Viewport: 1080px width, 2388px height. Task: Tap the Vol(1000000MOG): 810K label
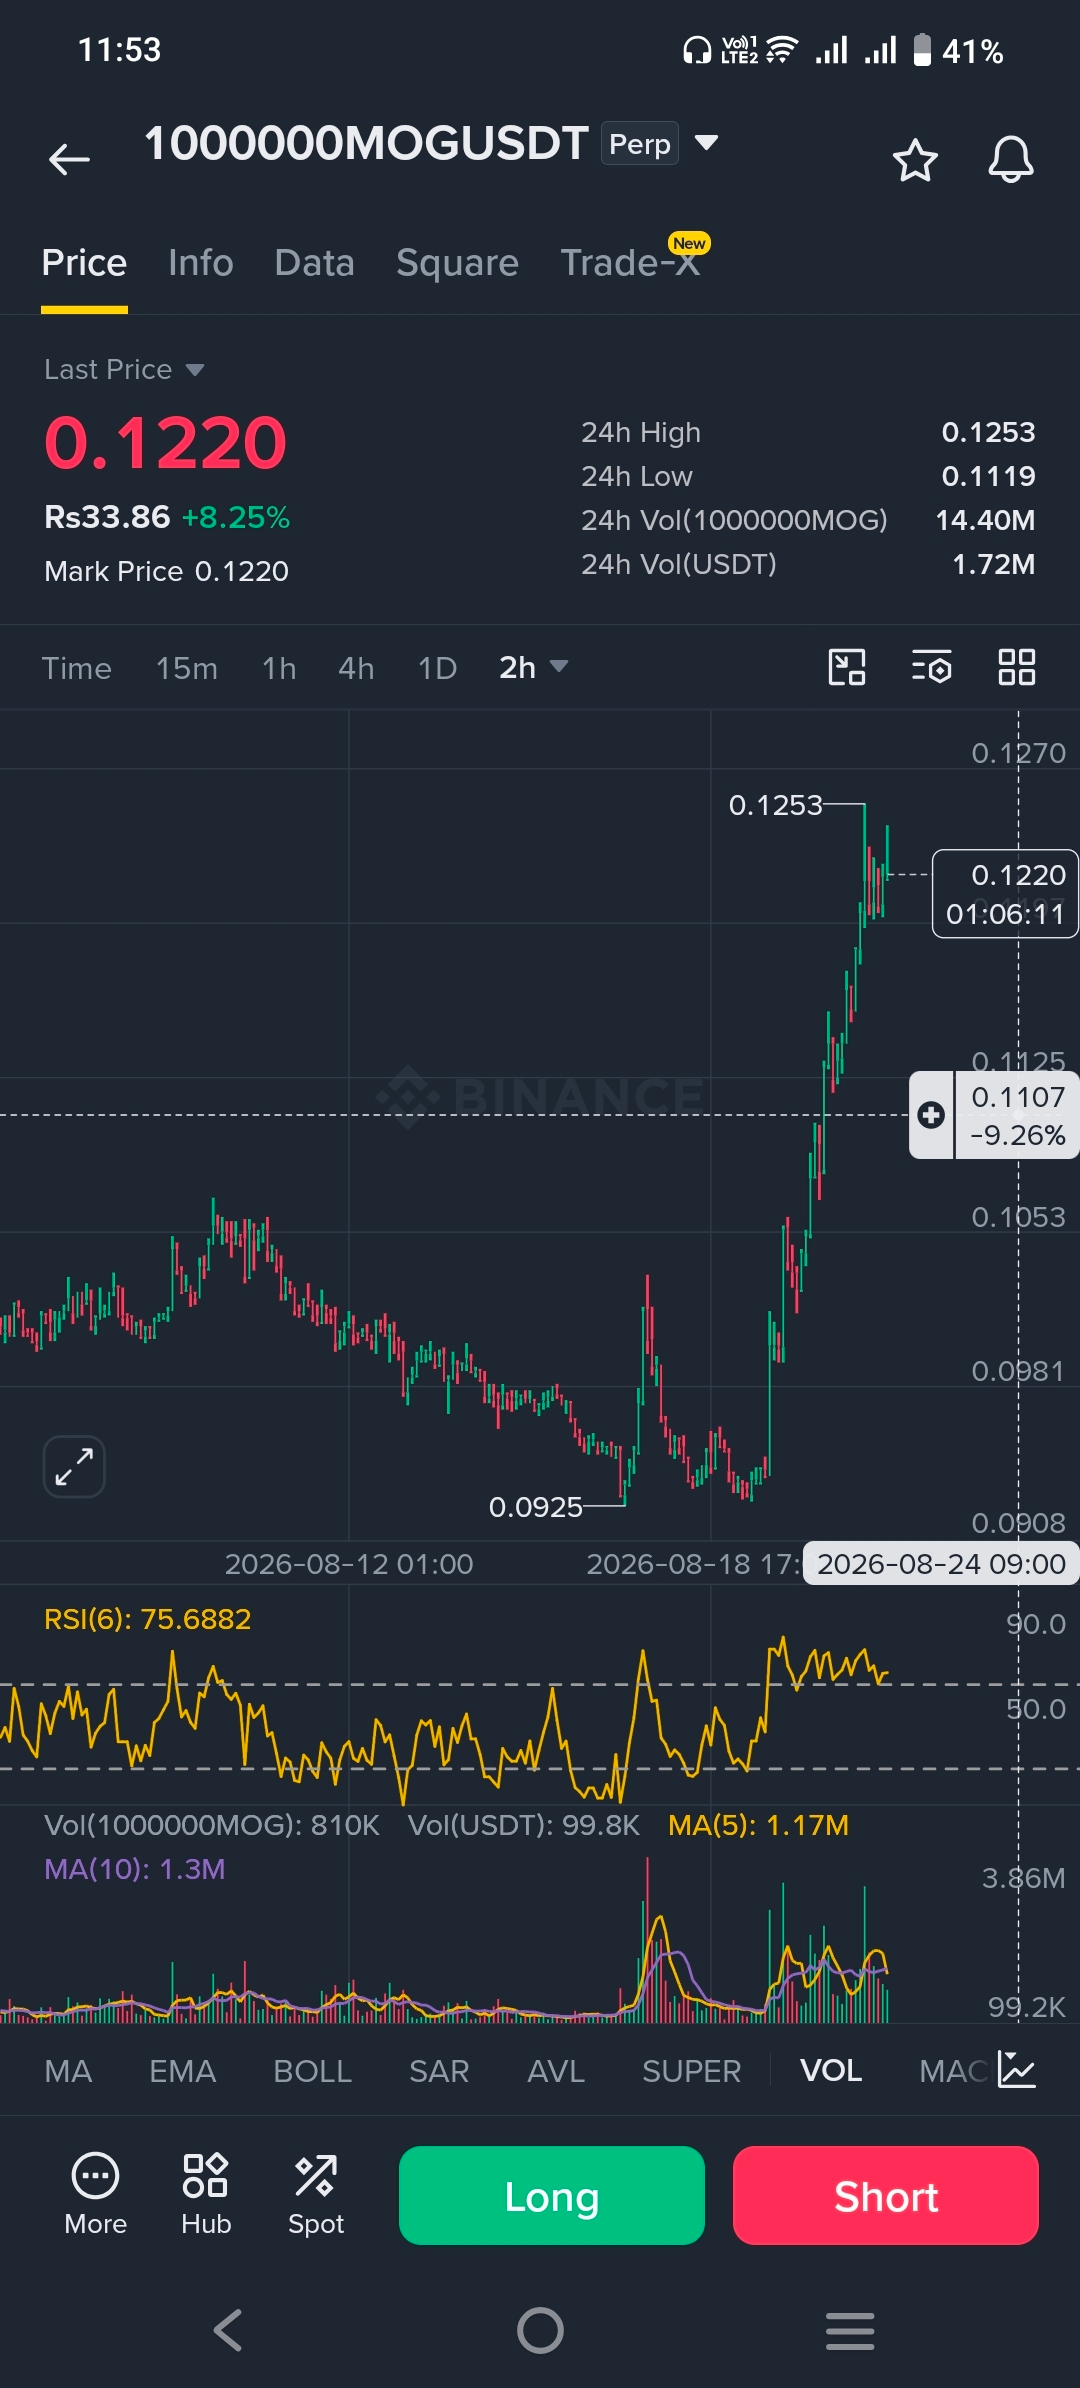click(x=212, y=1825)
